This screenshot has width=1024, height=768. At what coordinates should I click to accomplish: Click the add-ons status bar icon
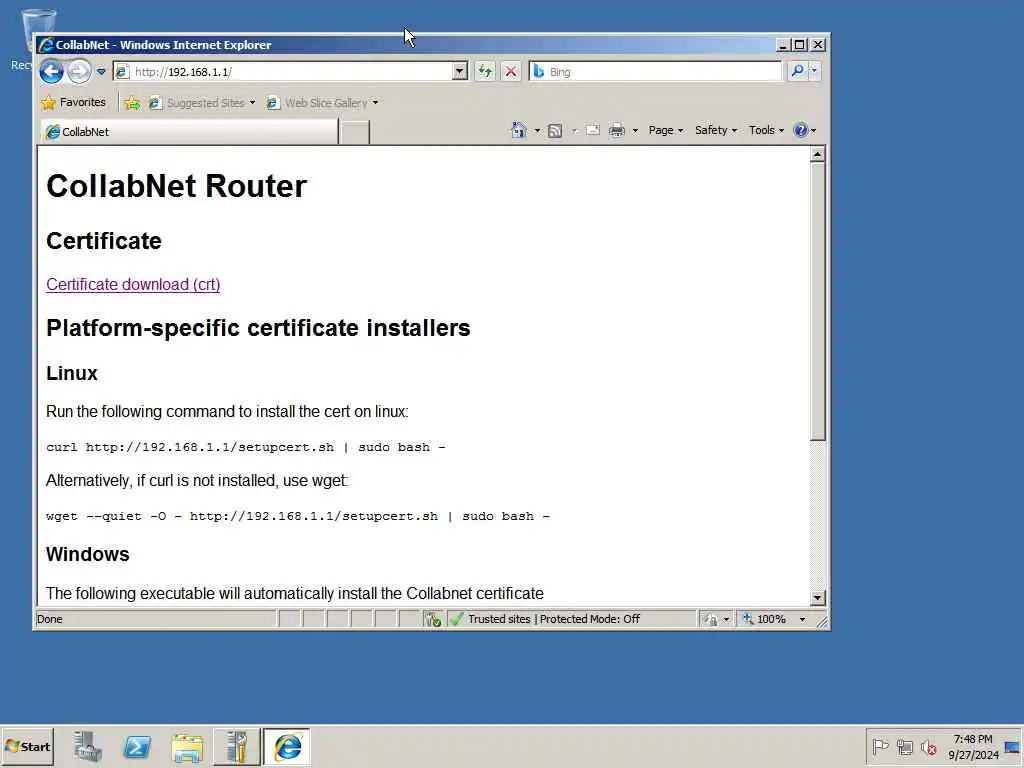432,619
